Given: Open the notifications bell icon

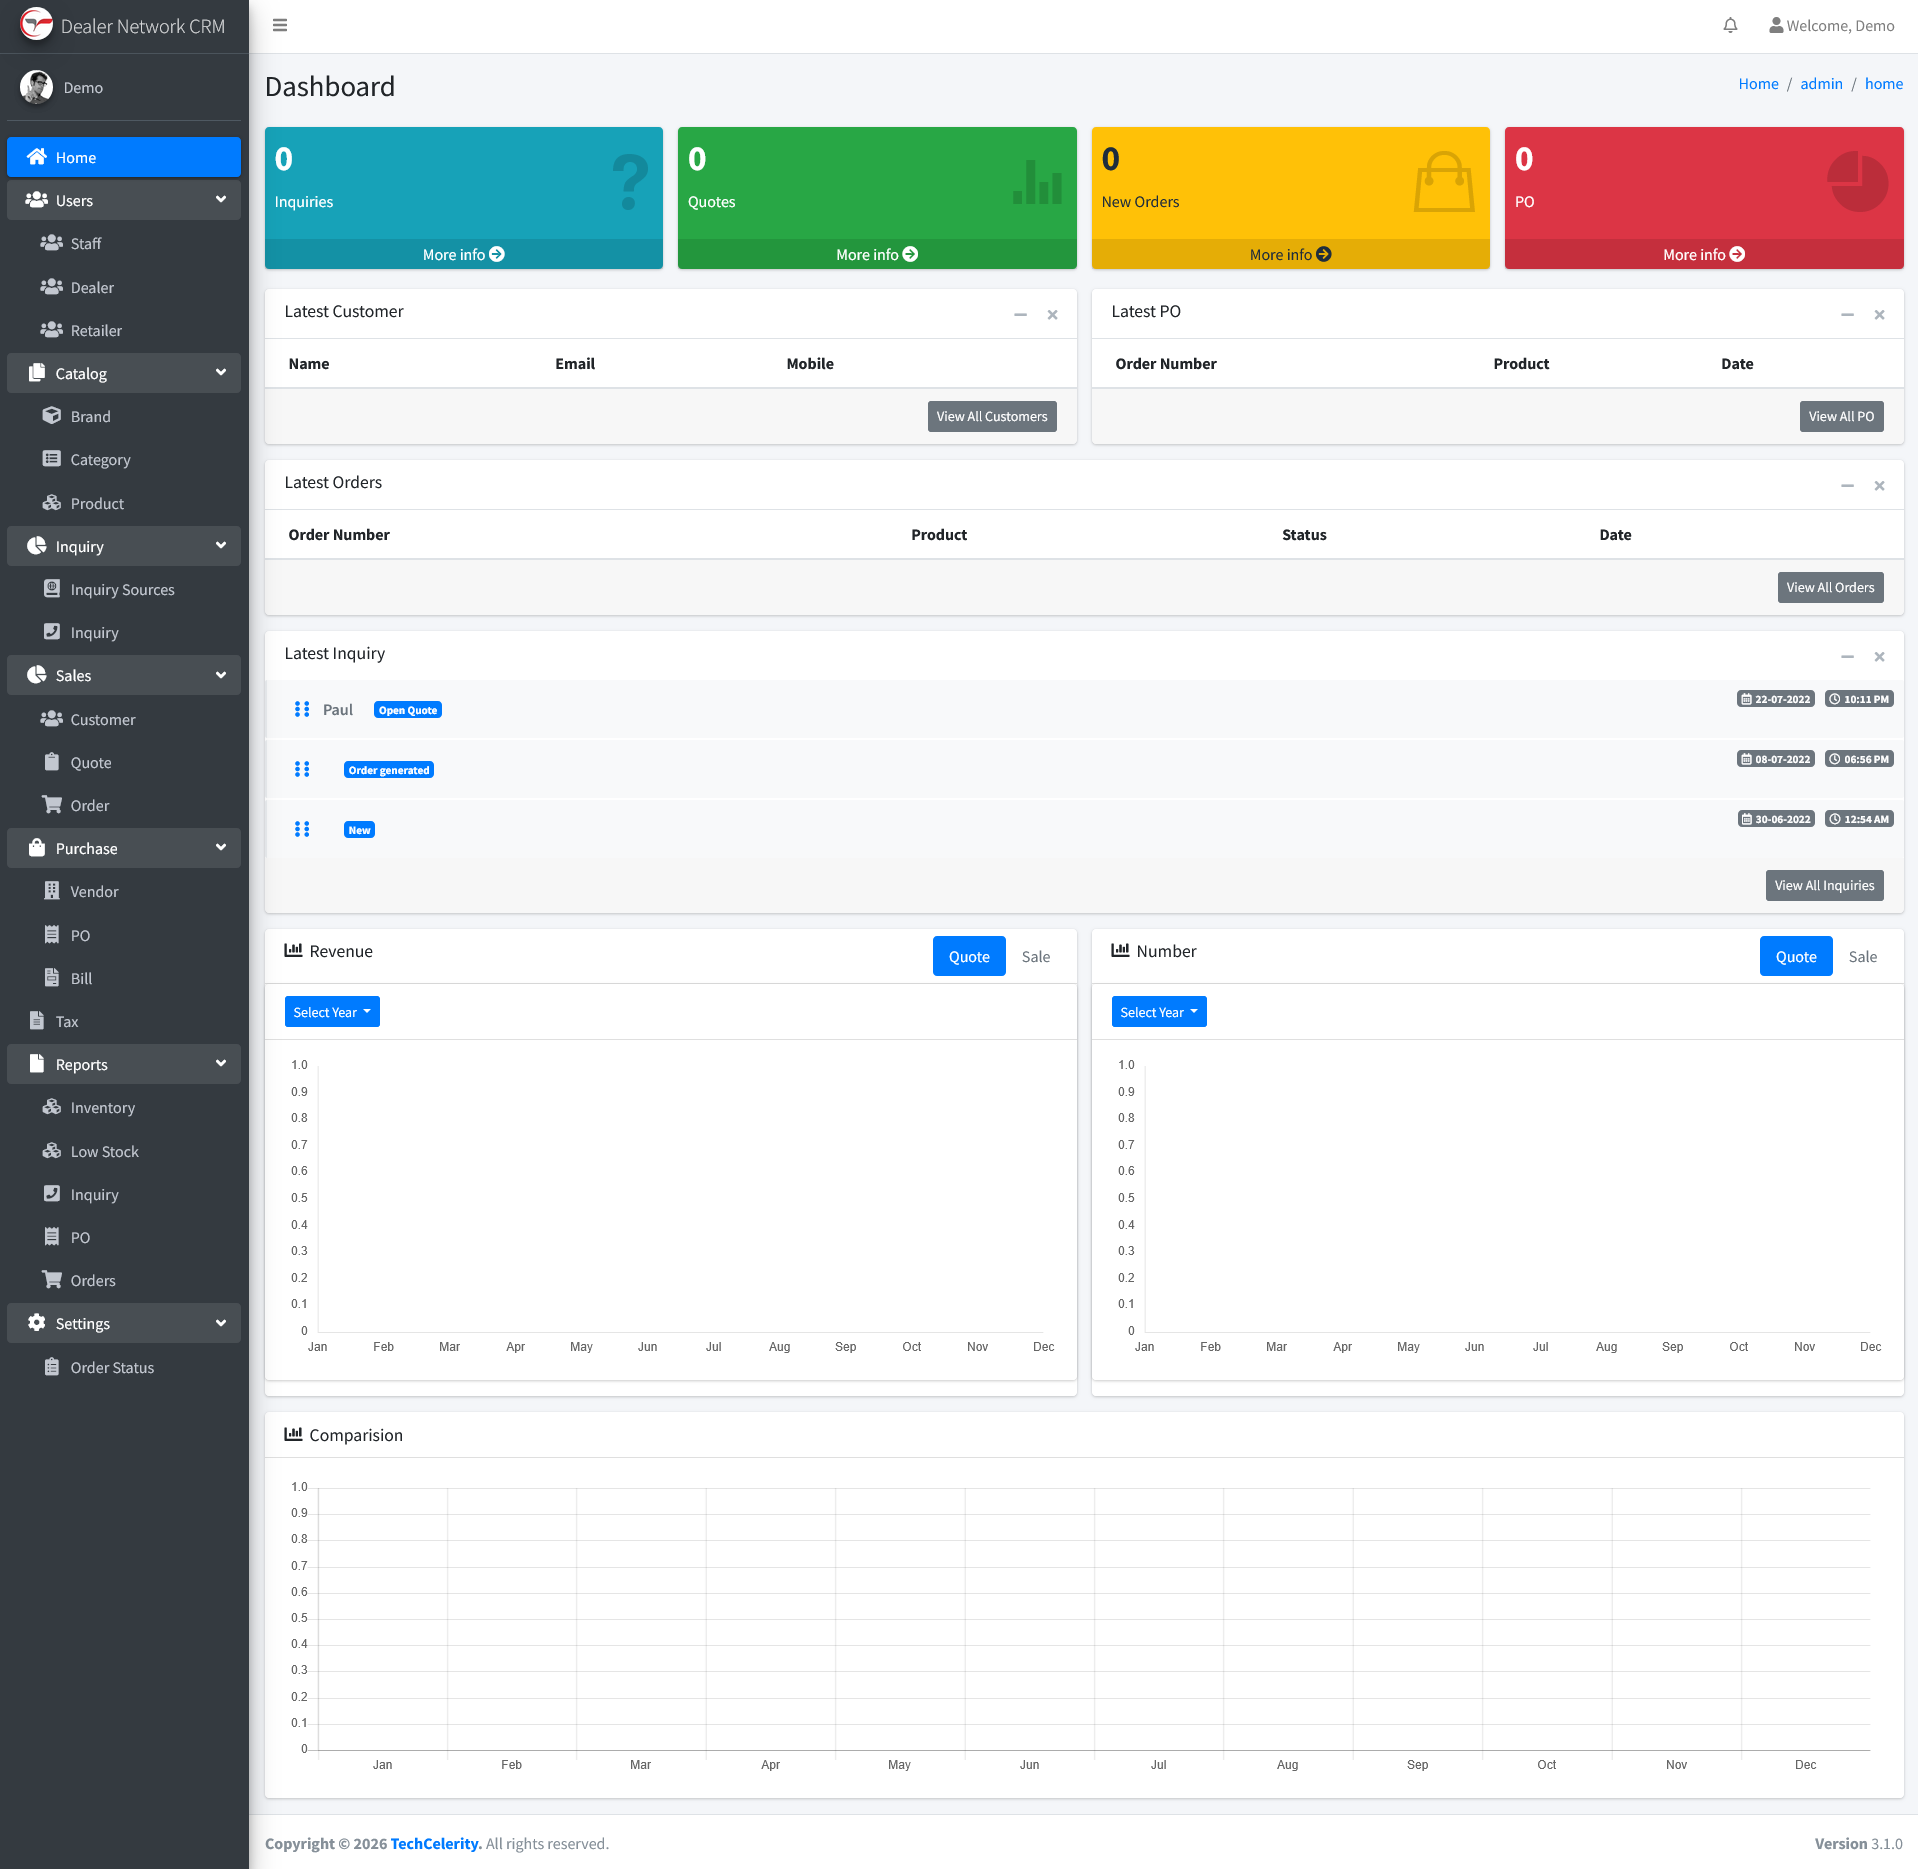Looking at the screenshot, I should [1730, 25].
